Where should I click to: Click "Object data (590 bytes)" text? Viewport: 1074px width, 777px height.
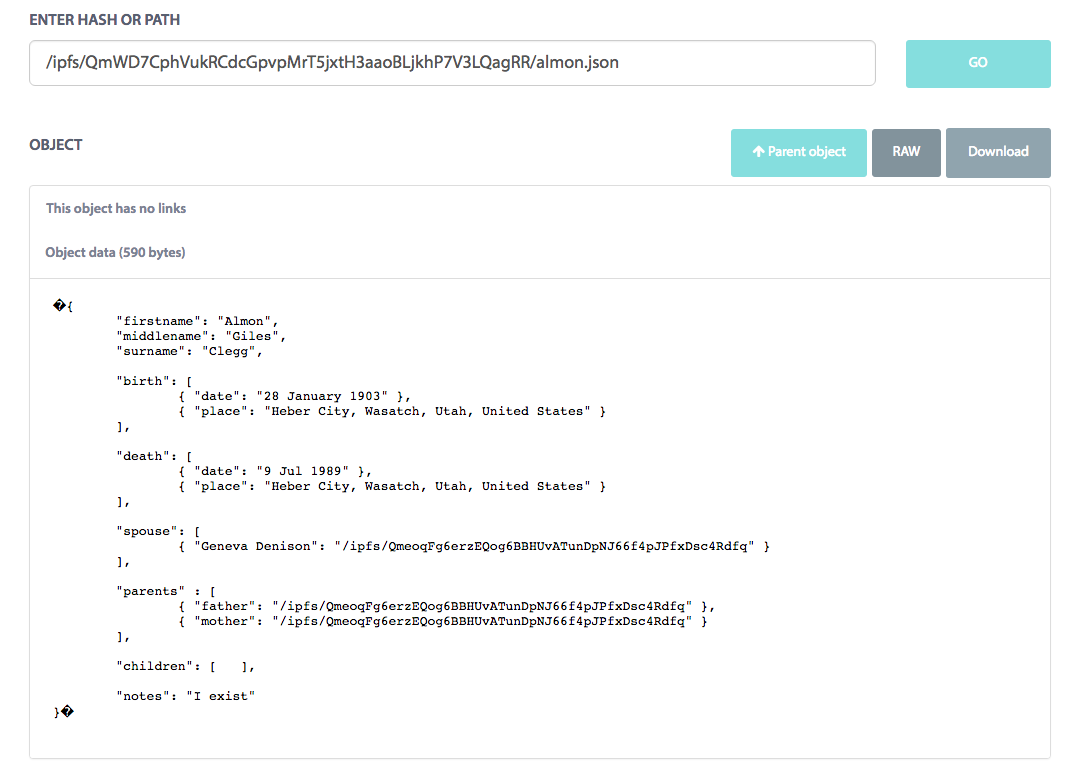pos(115,252)
